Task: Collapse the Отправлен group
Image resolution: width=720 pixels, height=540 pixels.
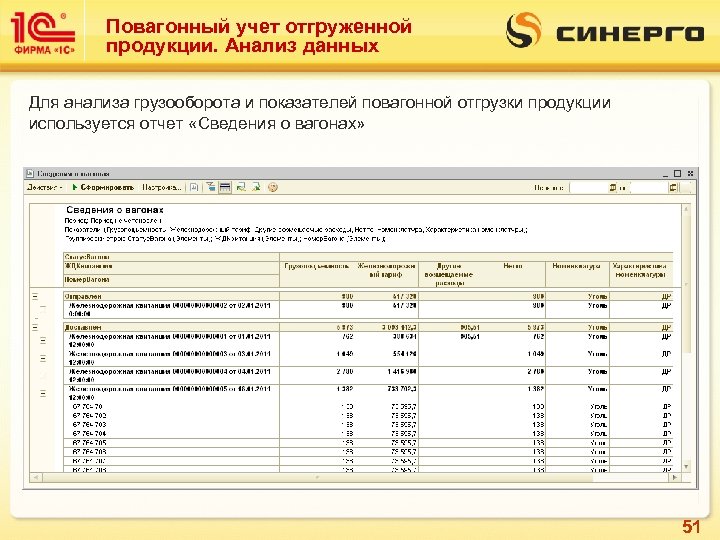Action: 35,297
